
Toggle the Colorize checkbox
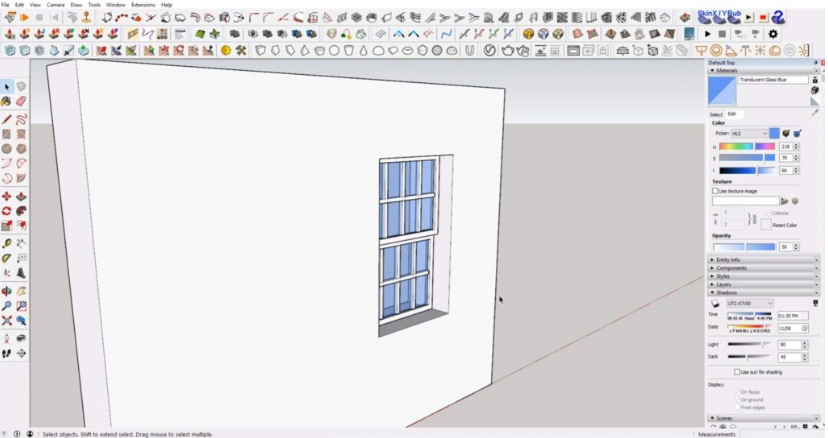tap(768, 212)
